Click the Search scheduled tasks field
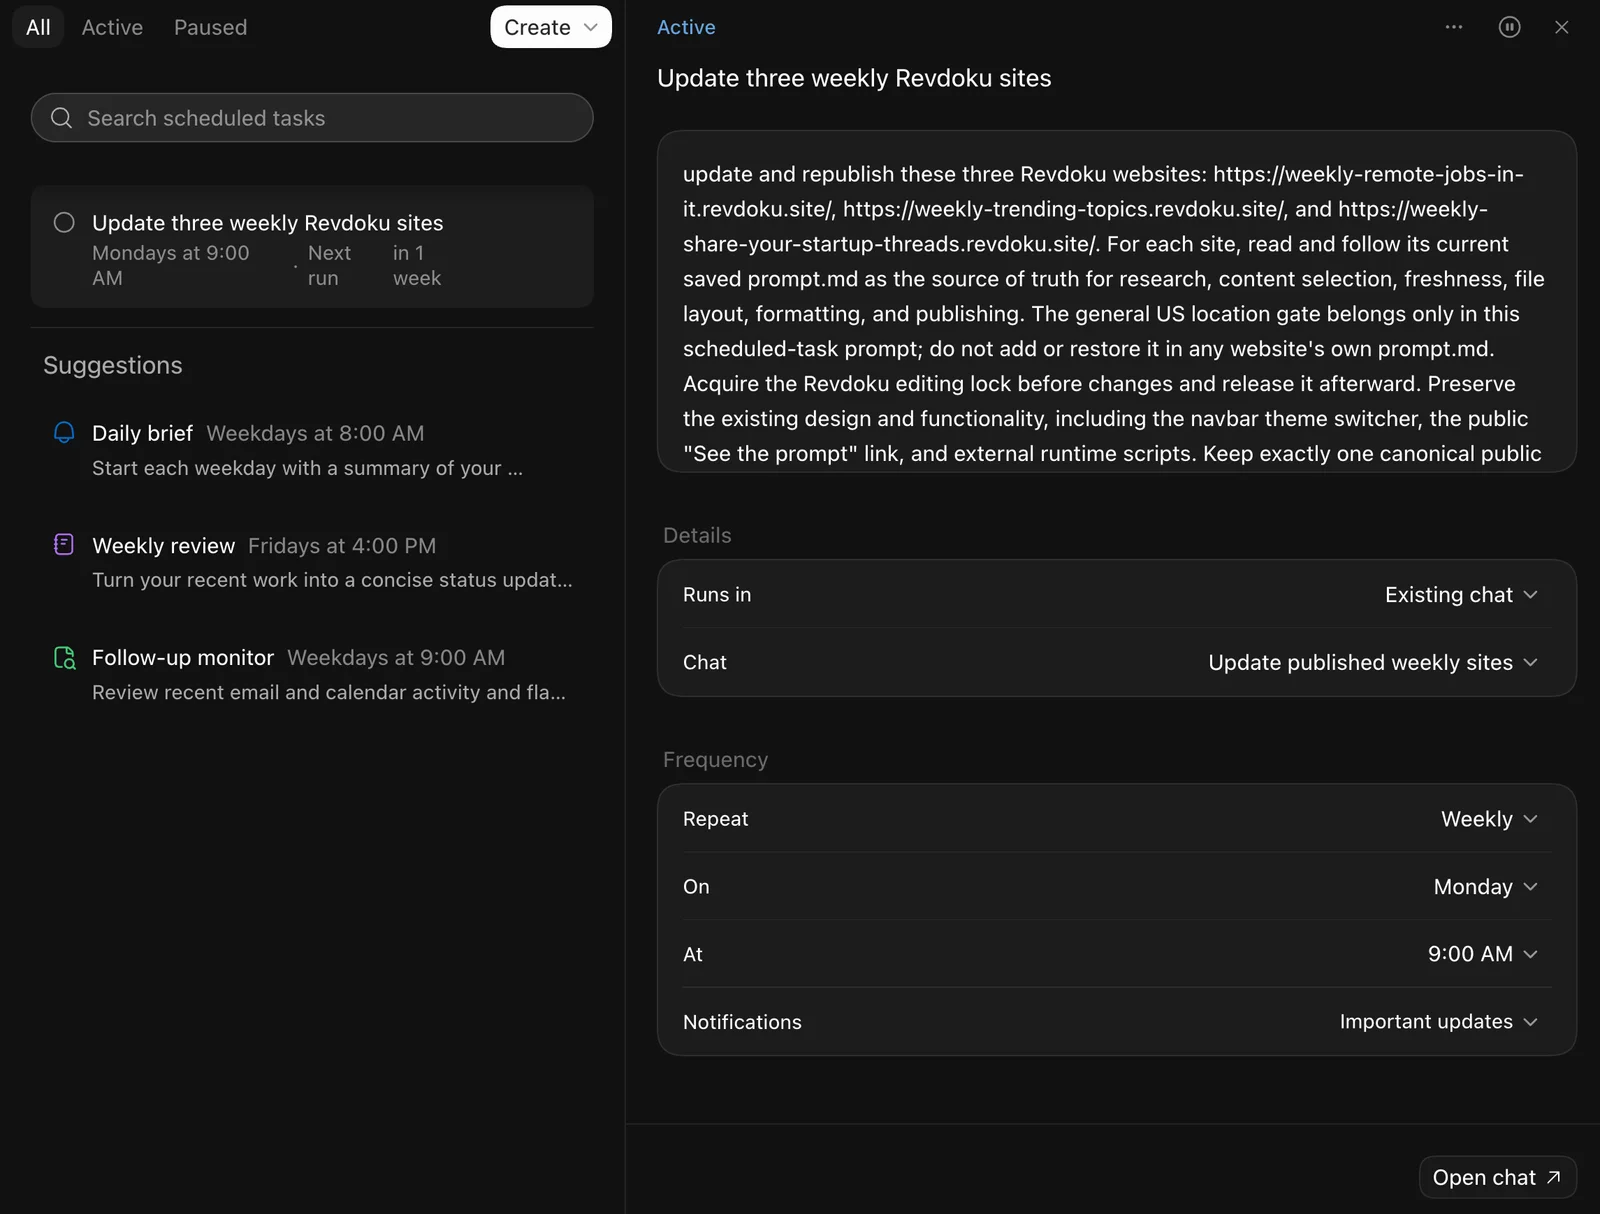 [312, 118]
